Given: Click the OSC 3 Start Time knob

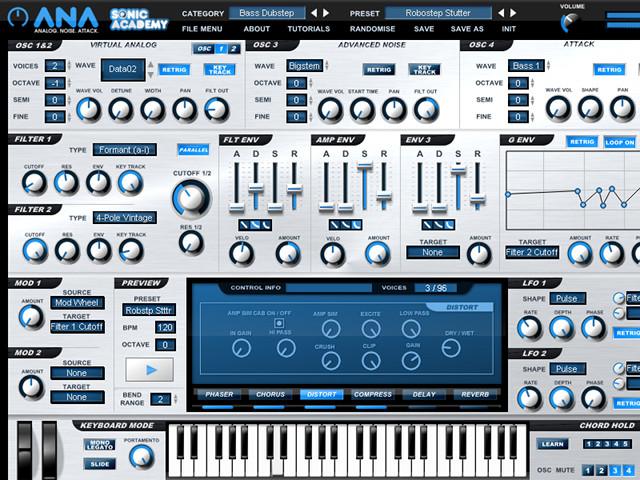Looking at the screenshot, I should 362,110.
